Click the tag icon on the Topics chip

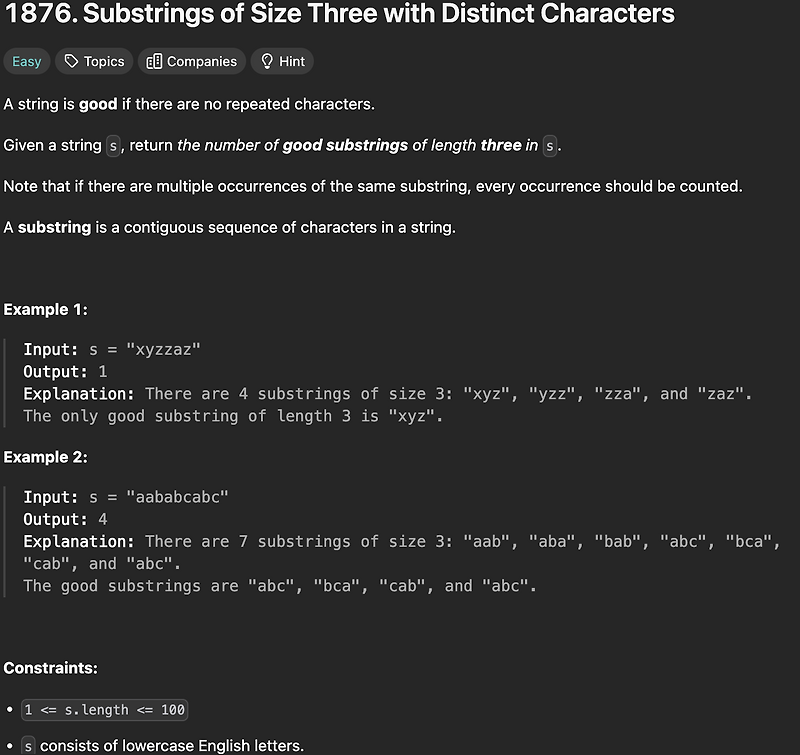click(x=70, y=61)
